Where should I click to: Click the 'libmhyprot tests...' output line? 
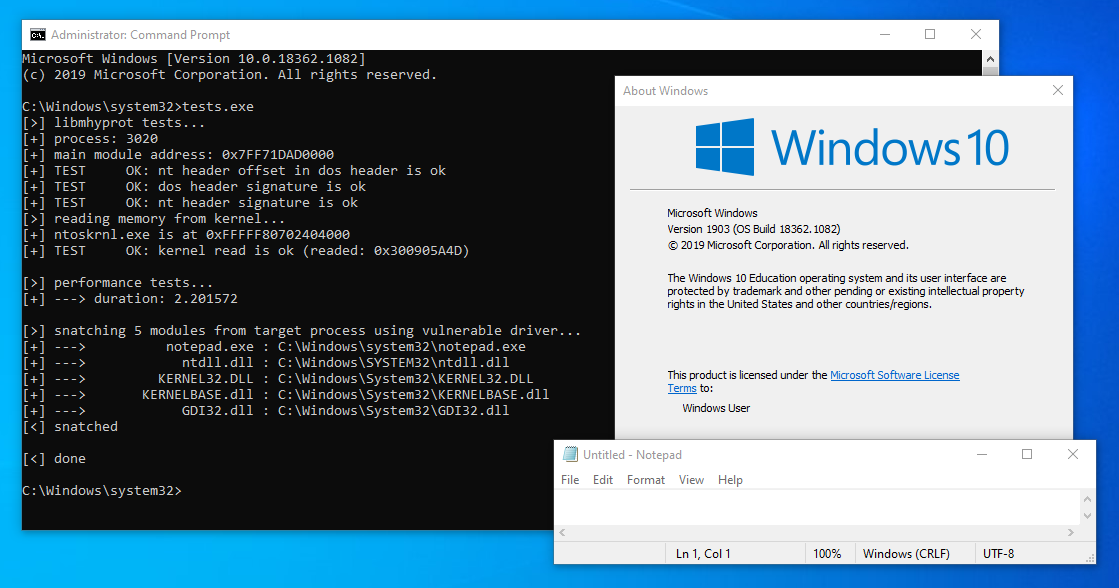113,122
